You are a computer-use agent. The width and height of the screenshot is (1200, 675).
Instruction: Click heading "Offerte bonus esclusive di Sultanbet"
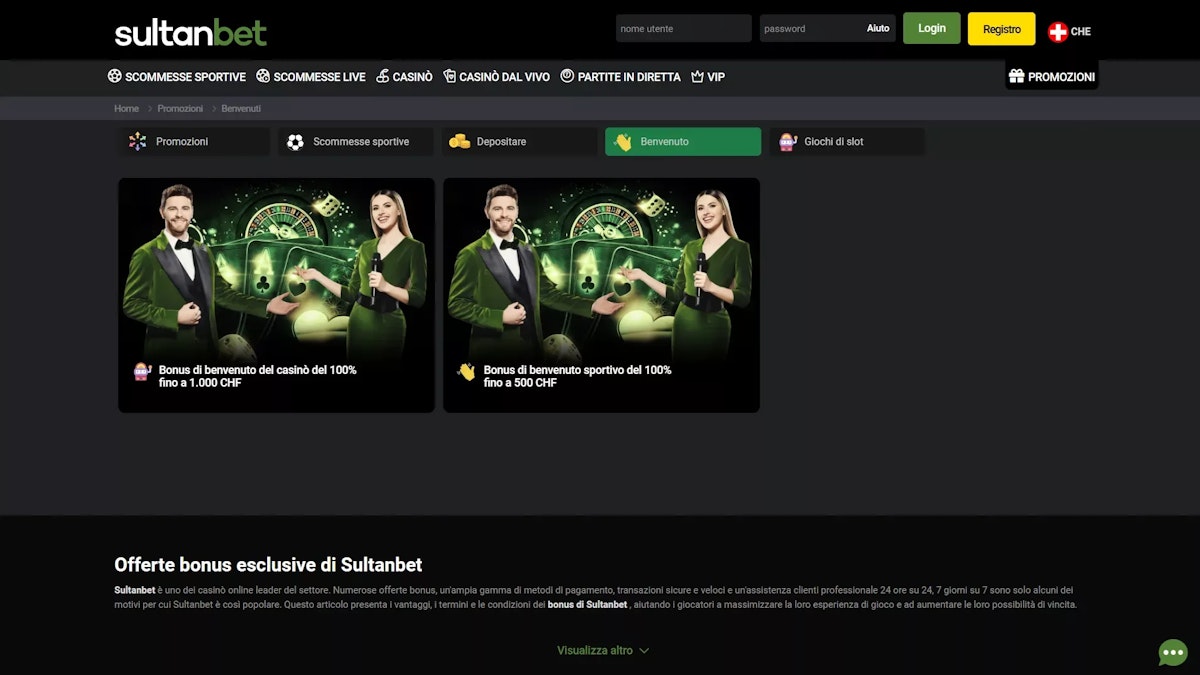pos(268,565)
